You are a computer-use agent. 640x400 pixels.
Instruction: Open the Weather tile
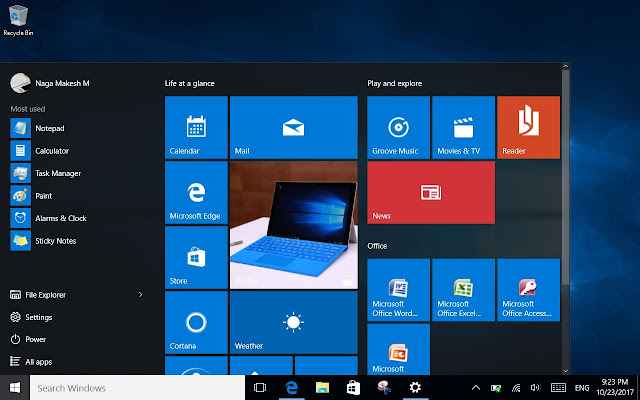[294, 322]
